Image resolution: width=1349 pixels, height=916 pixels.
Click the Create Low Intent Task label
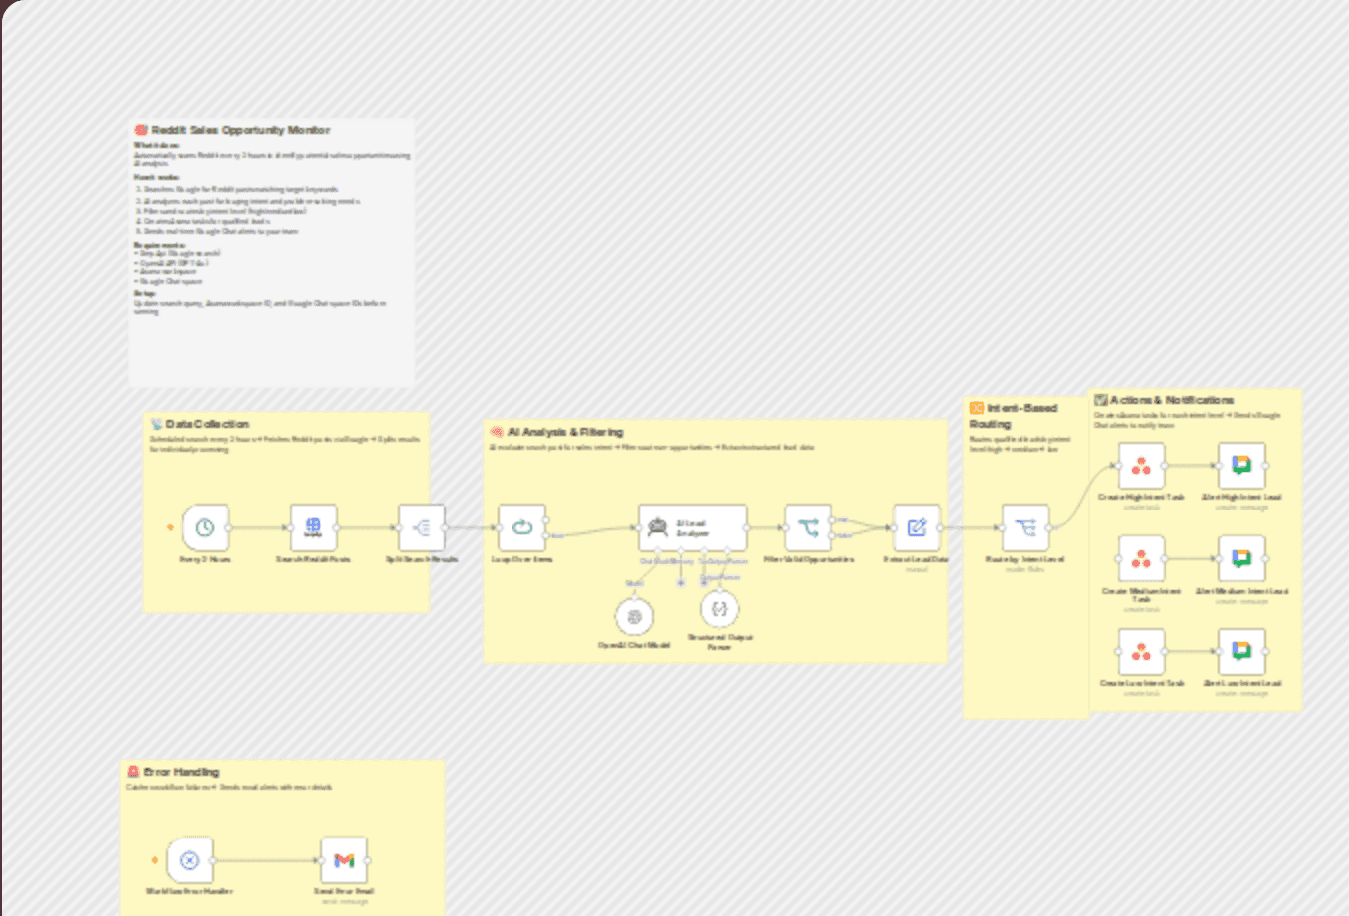coord(1141,683)
